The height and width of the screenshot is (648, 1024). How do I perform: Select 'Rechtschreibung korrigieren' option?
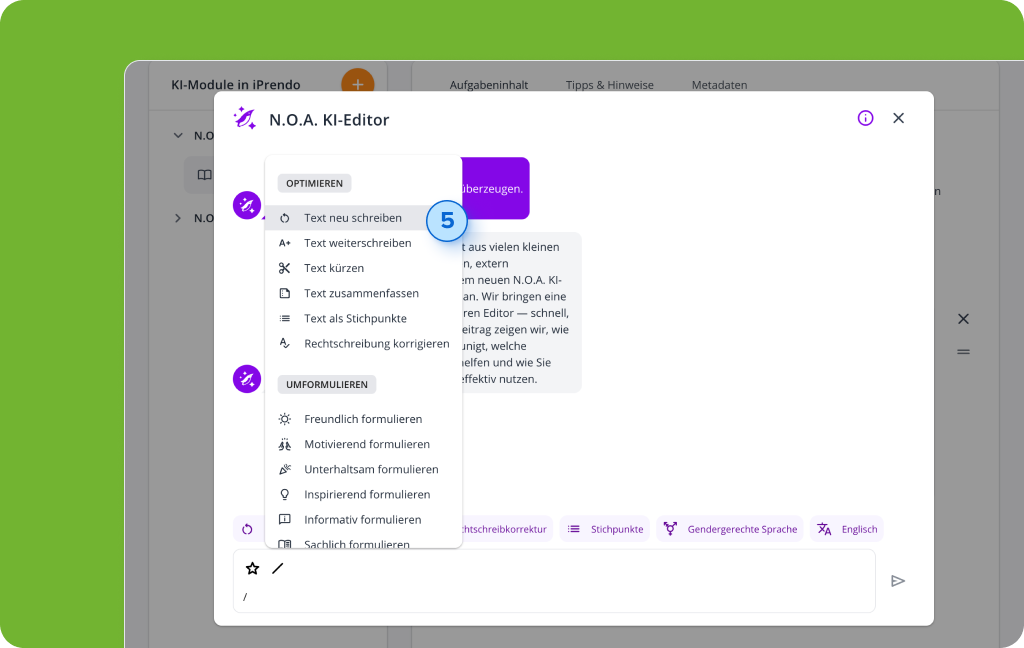[x=376, y=344]
